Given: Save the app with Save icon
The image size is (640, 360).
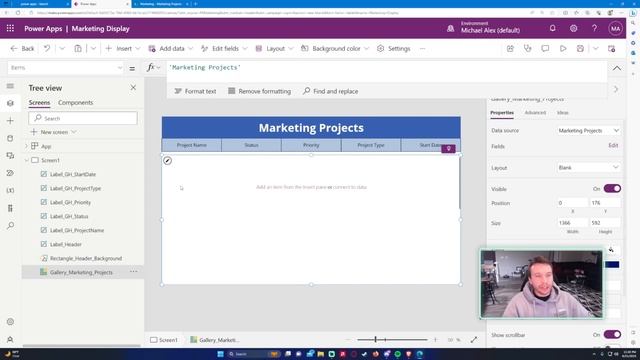Looking at the screenshot, I should click(580, 48).
